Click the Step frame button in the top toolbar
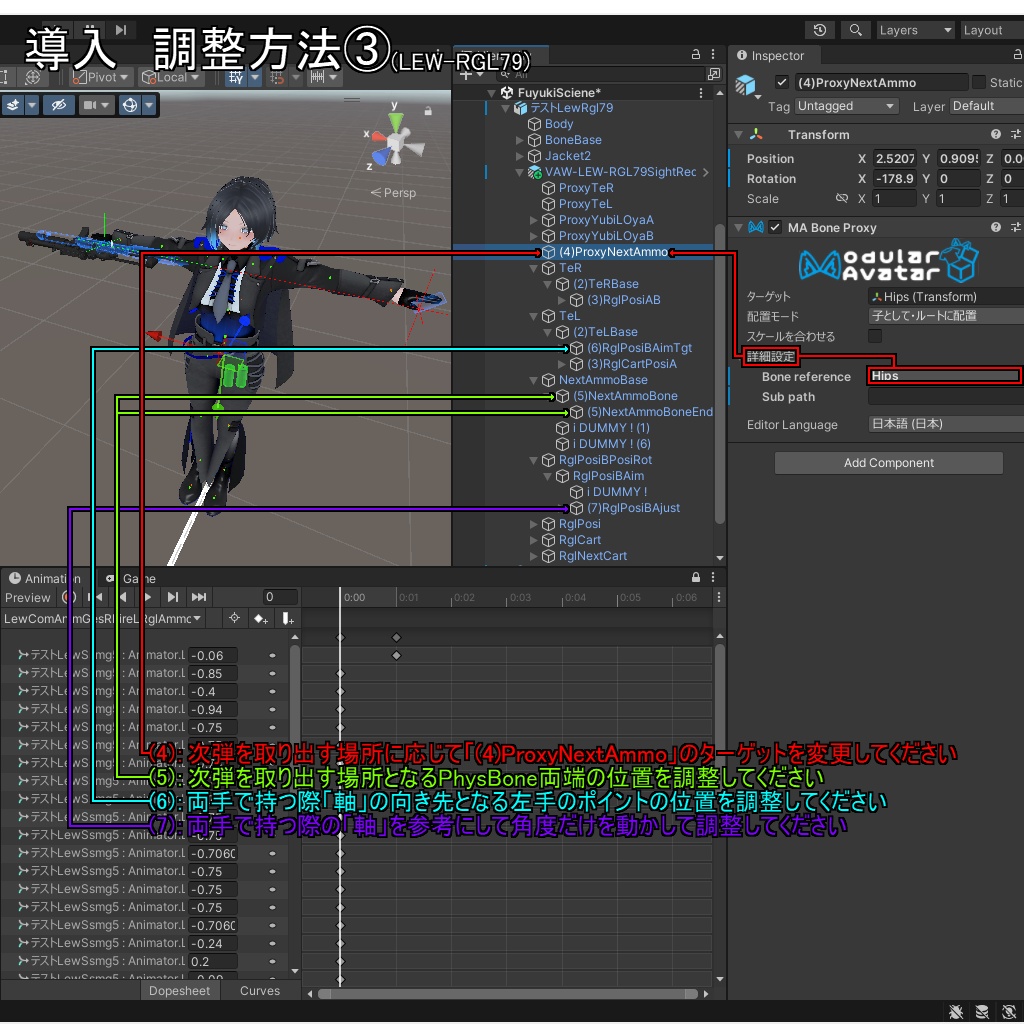Viewport: 1024px width, 1024px height. 121,29
